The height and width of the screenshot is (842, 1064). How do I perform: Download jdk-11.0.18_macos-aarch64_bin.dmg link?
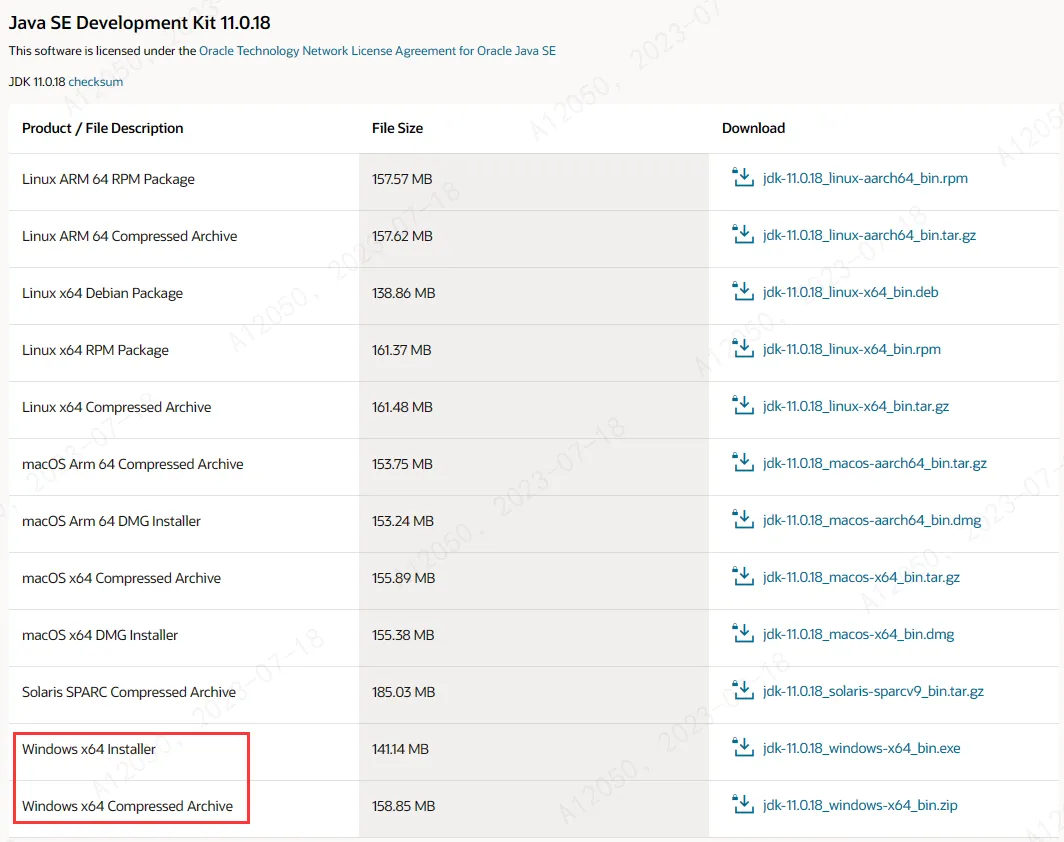(x=872, y=520)
